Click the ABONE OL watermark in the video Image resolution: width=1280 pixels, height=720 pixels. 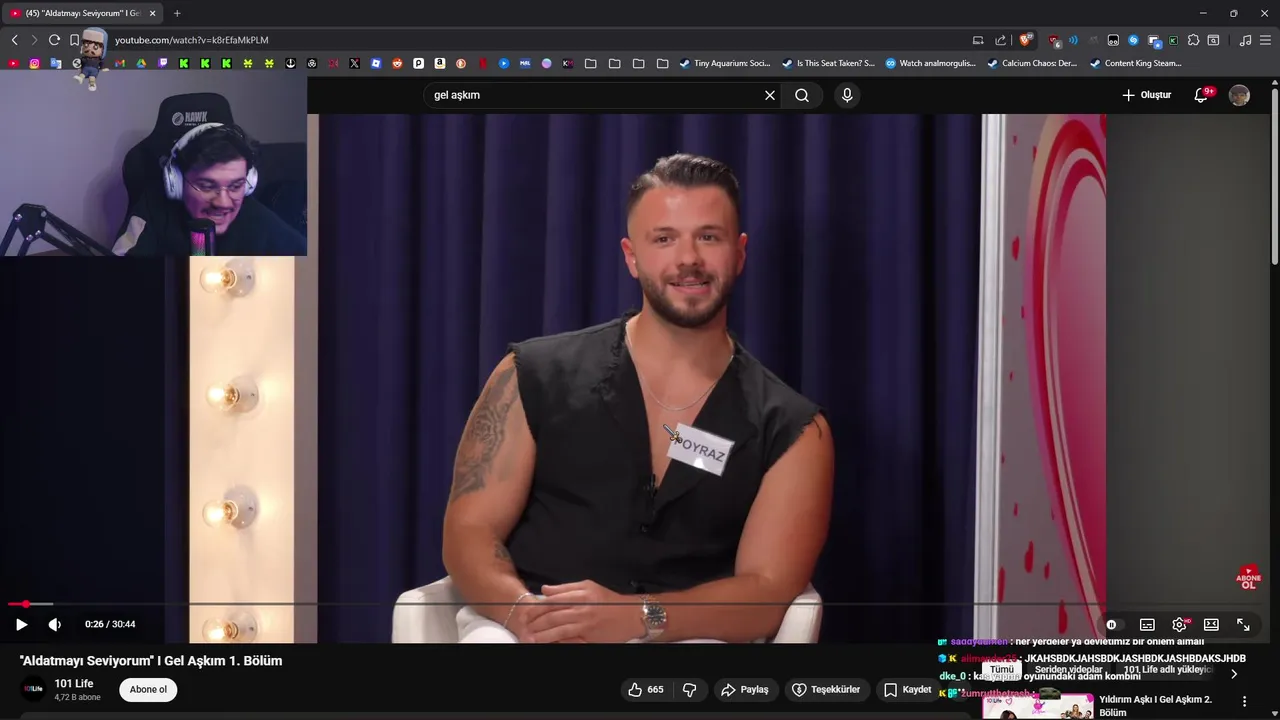point(1248,578)
